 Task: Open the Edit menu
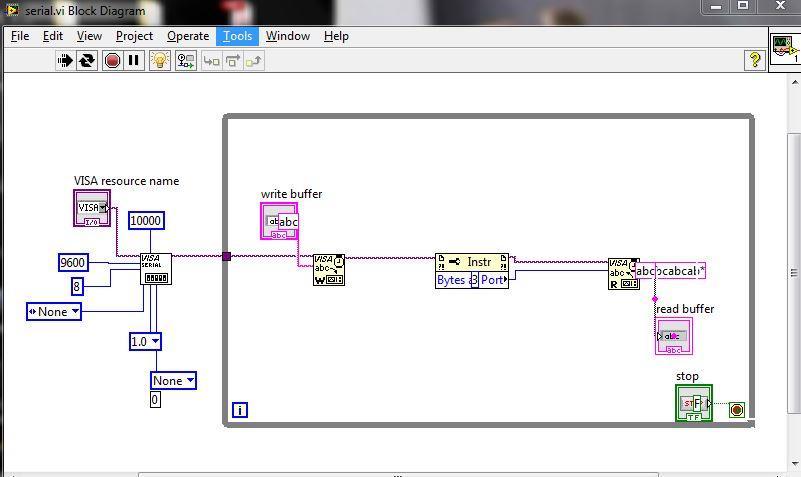point(53,36)
